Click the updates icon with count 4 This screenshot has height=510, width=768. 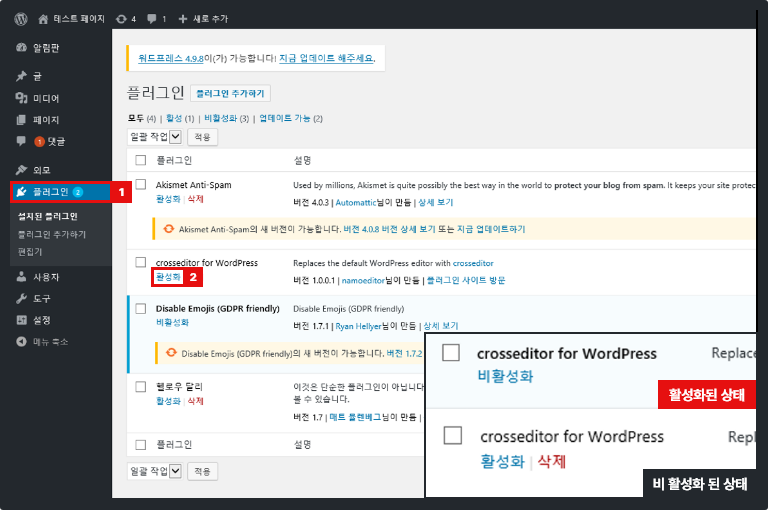coord(121,19)
